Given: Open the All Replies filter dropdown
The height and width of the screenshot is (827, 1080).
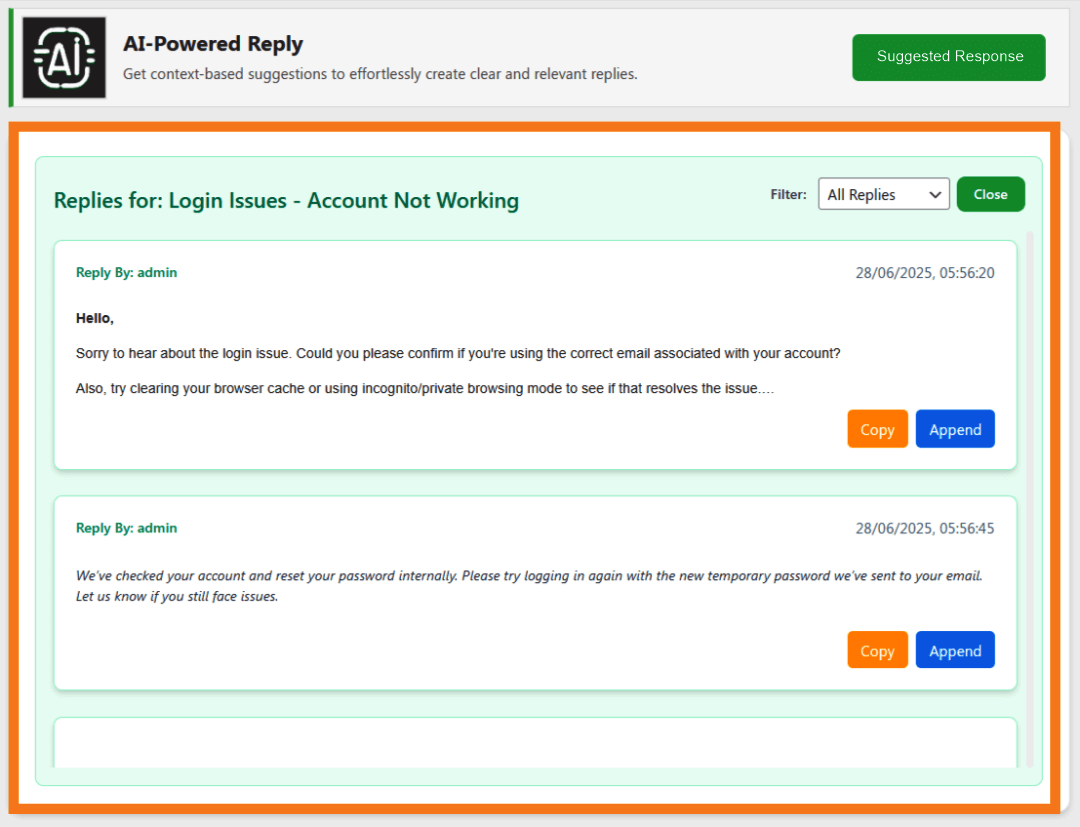Looking at the screenshot, I should (x=883, y=195).
